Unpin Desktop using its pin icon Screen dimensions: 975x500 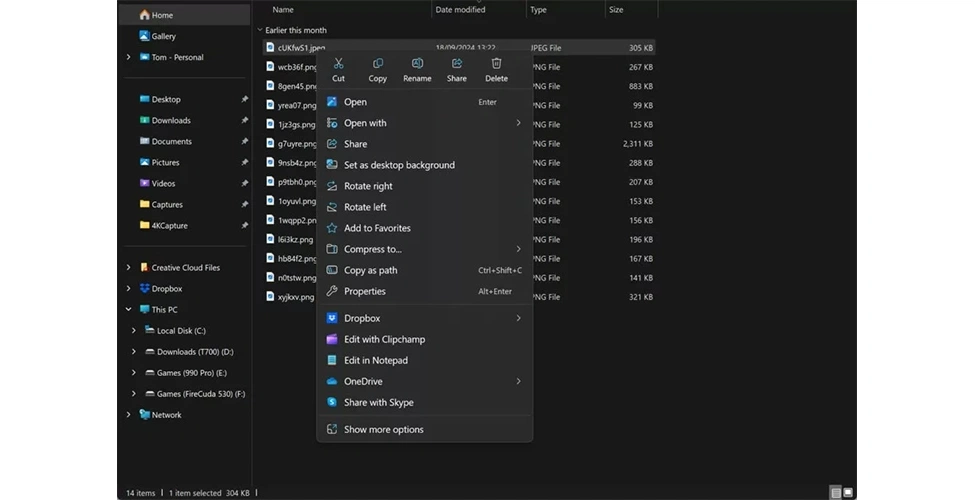tap(244, 100)
